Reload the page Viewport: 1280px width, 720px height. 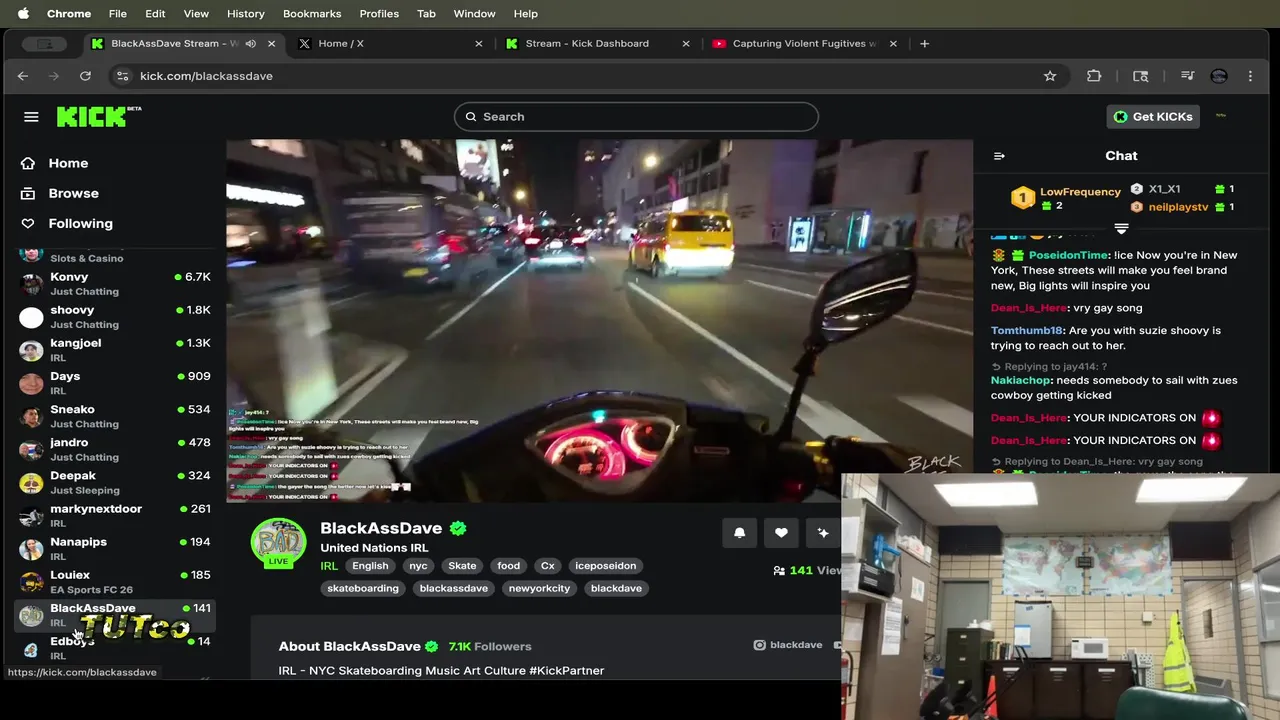click(x=86, y=76)
